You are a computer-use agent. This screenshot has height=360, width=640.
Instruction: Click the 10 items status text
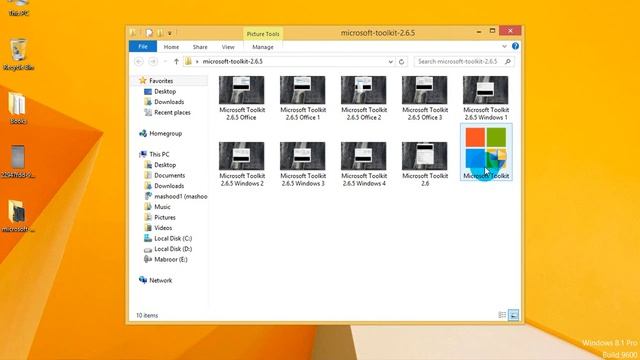pos(147,316)
